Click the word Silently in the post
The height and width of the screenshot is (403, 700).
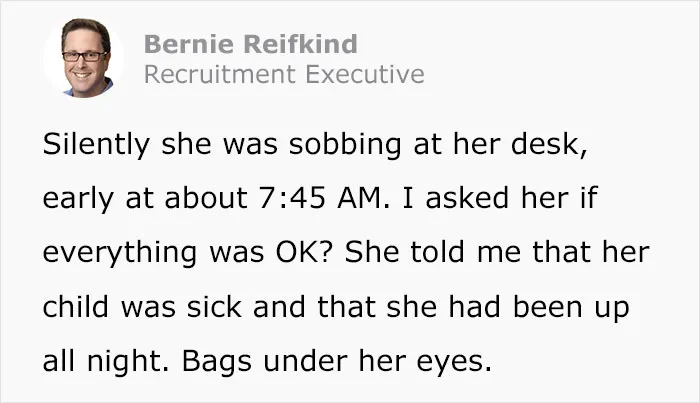coord(96,145)
